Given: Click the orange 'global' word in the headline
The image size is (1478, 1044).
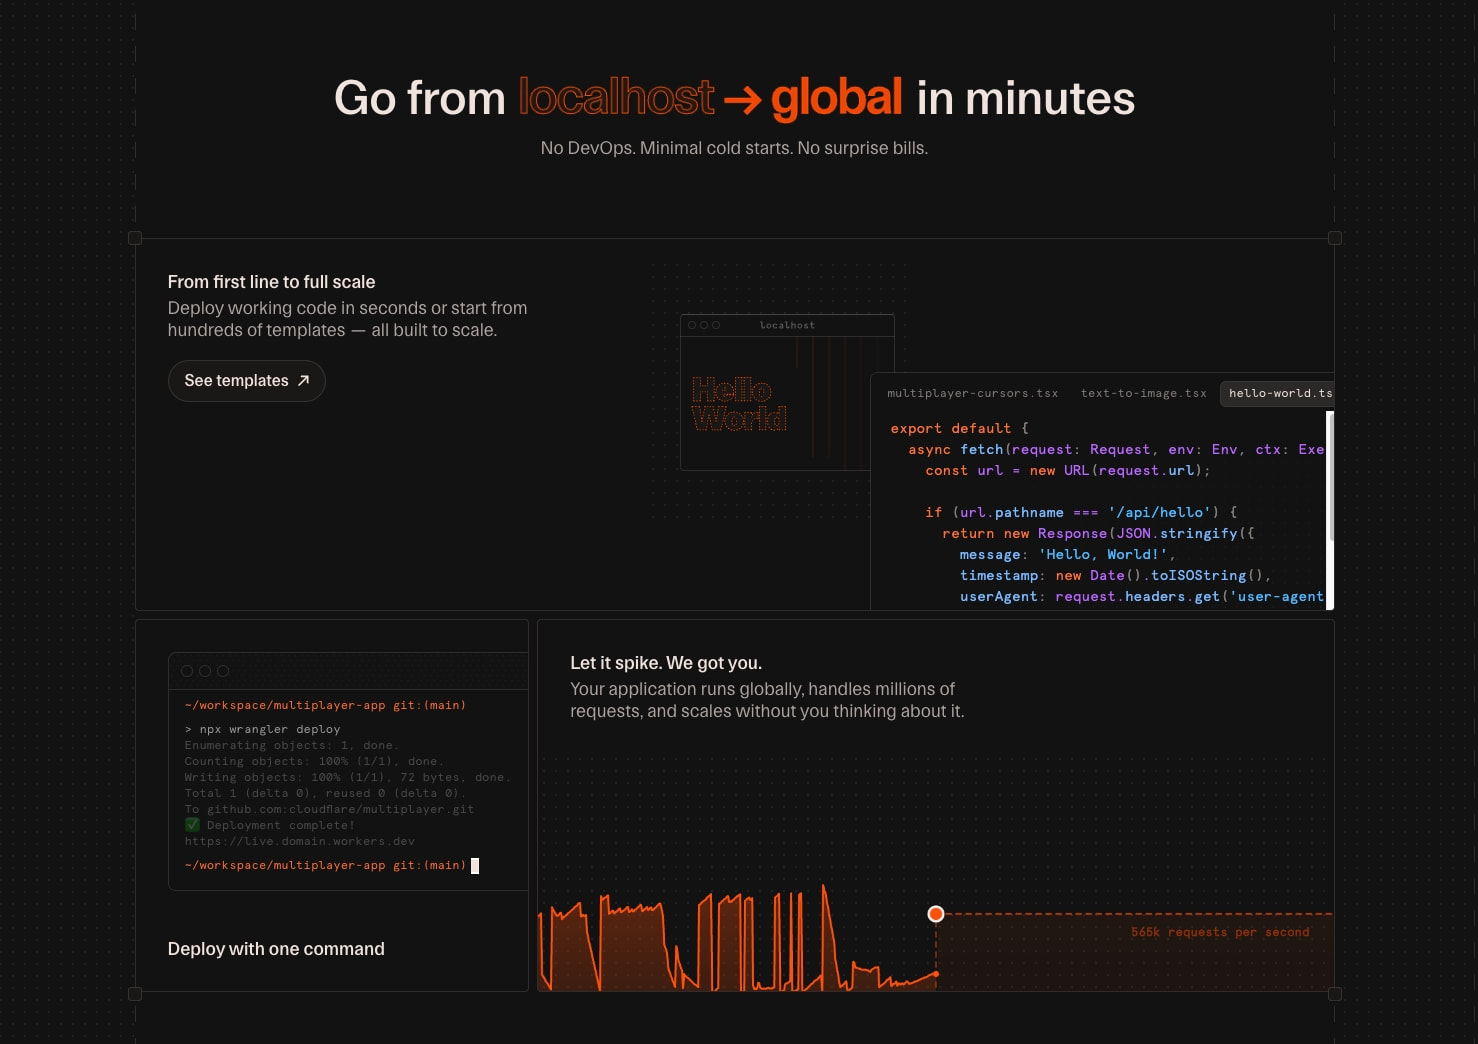Looking at the screenshot, I should (x=837, y=98).
